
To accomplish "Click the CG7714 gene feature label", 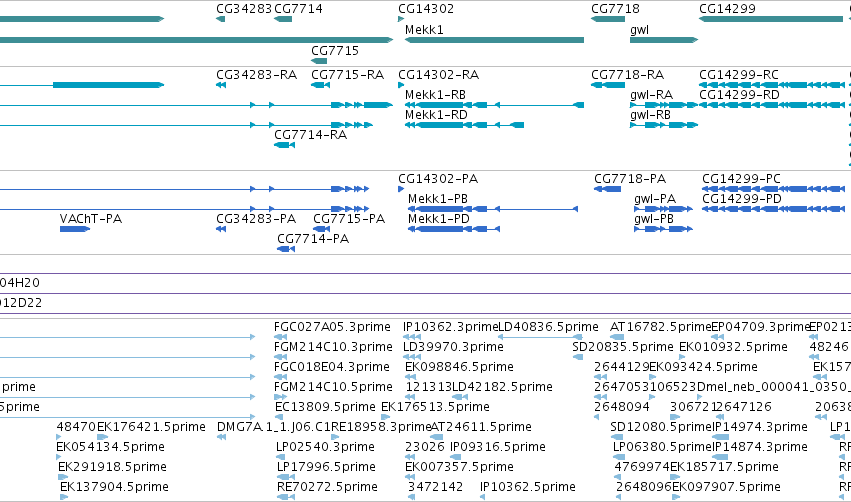I will [x=299, y=9].
